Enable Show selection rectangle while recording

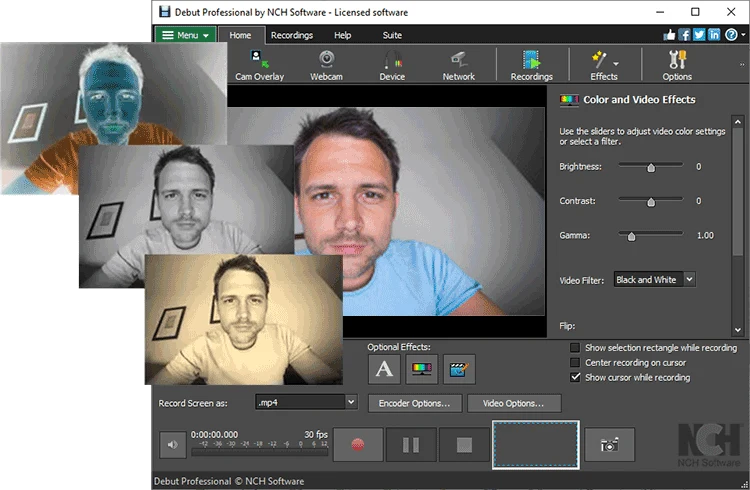pos(575,347)
